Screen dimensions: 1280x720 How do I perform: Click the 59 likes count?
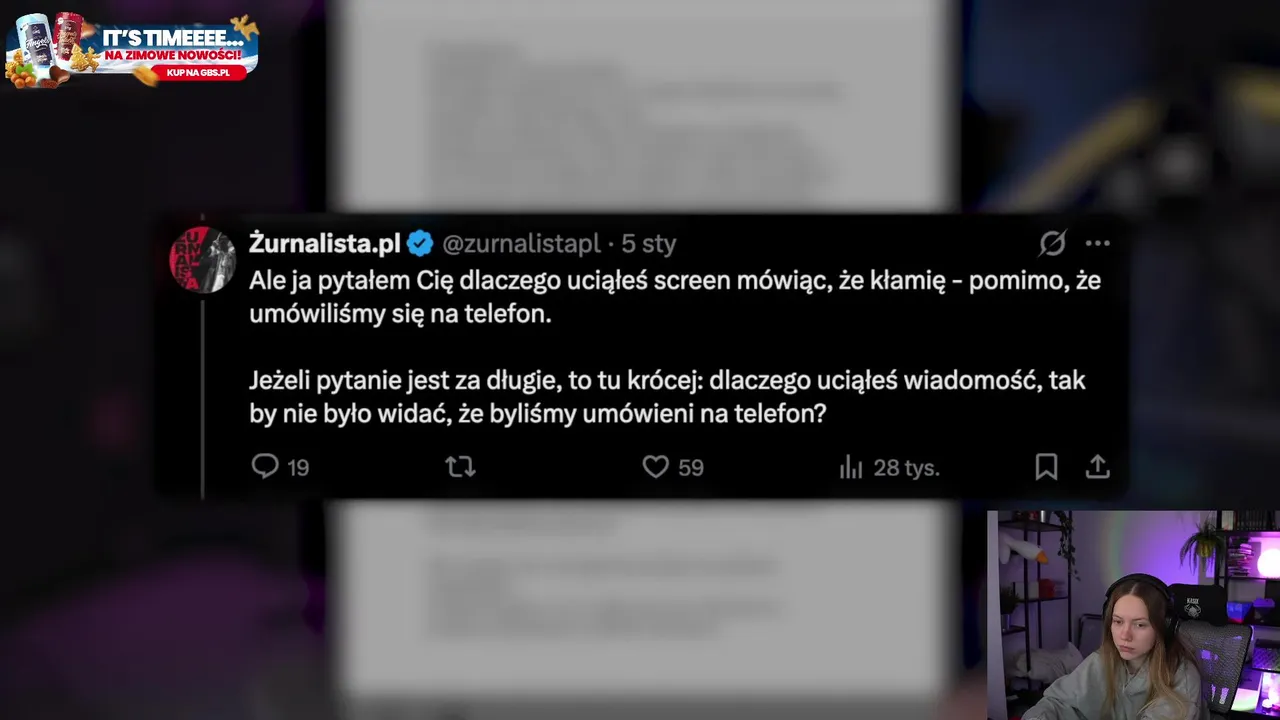pos(691,467)
